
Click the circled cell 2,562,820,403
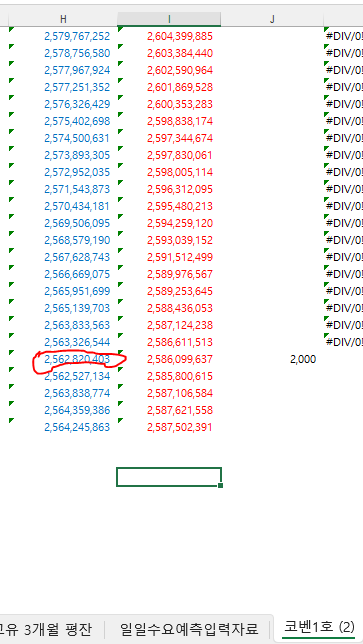77,359
